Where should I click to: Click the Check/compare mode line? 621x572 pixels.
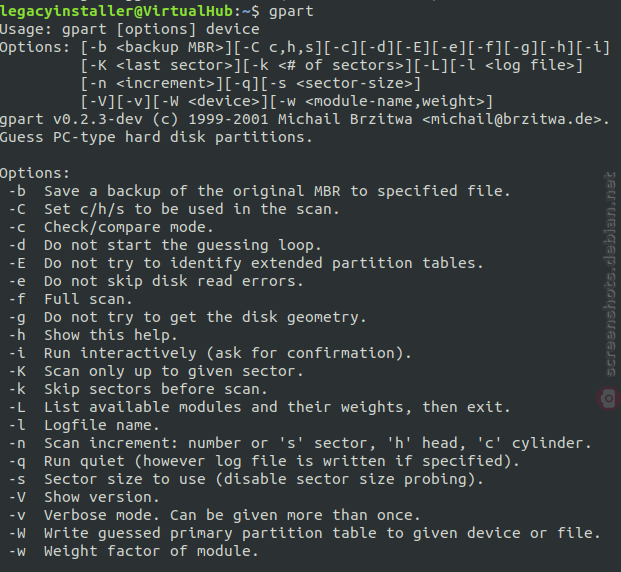click(x=111, y=228)
